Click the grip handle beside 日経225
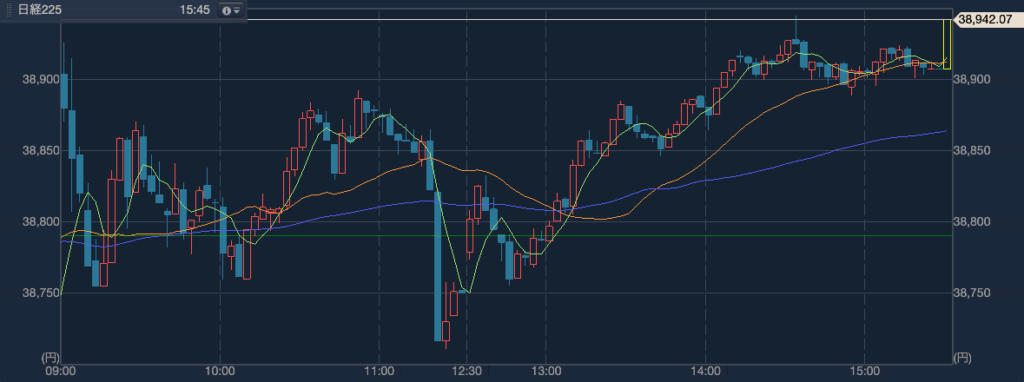The image size is (1024, 382). (8, 10)
